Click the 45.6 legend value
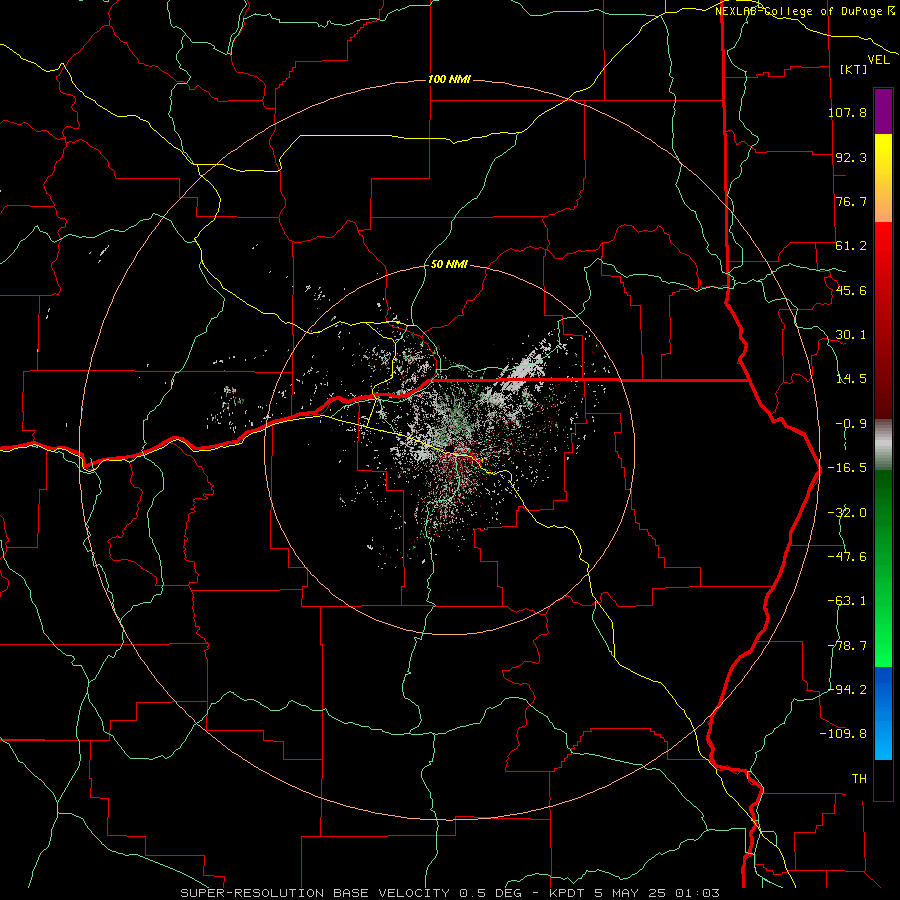Screen dimensions: 900x900 point(851,290)
